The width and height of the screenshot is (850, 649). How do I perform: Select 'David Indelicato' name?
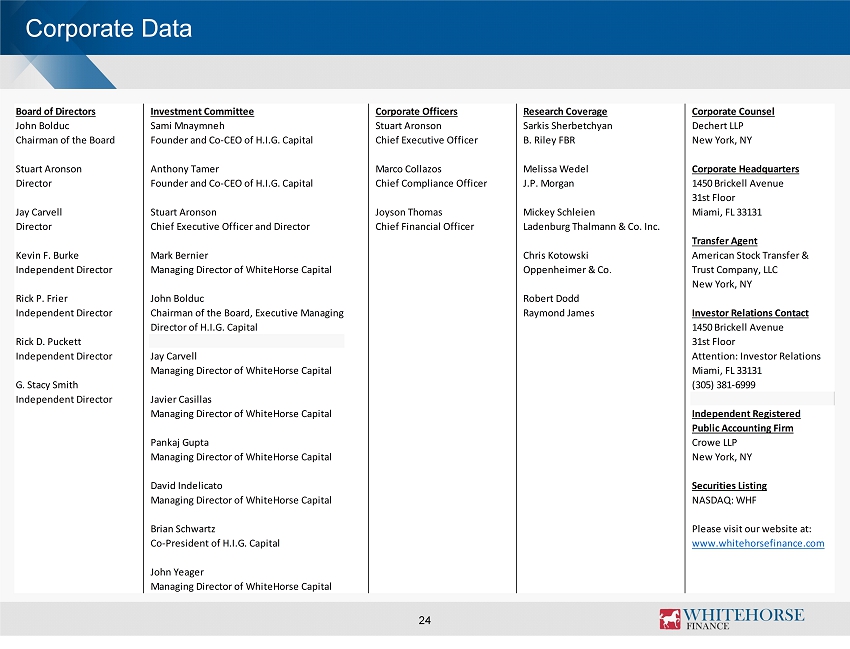tap(186, 486)
